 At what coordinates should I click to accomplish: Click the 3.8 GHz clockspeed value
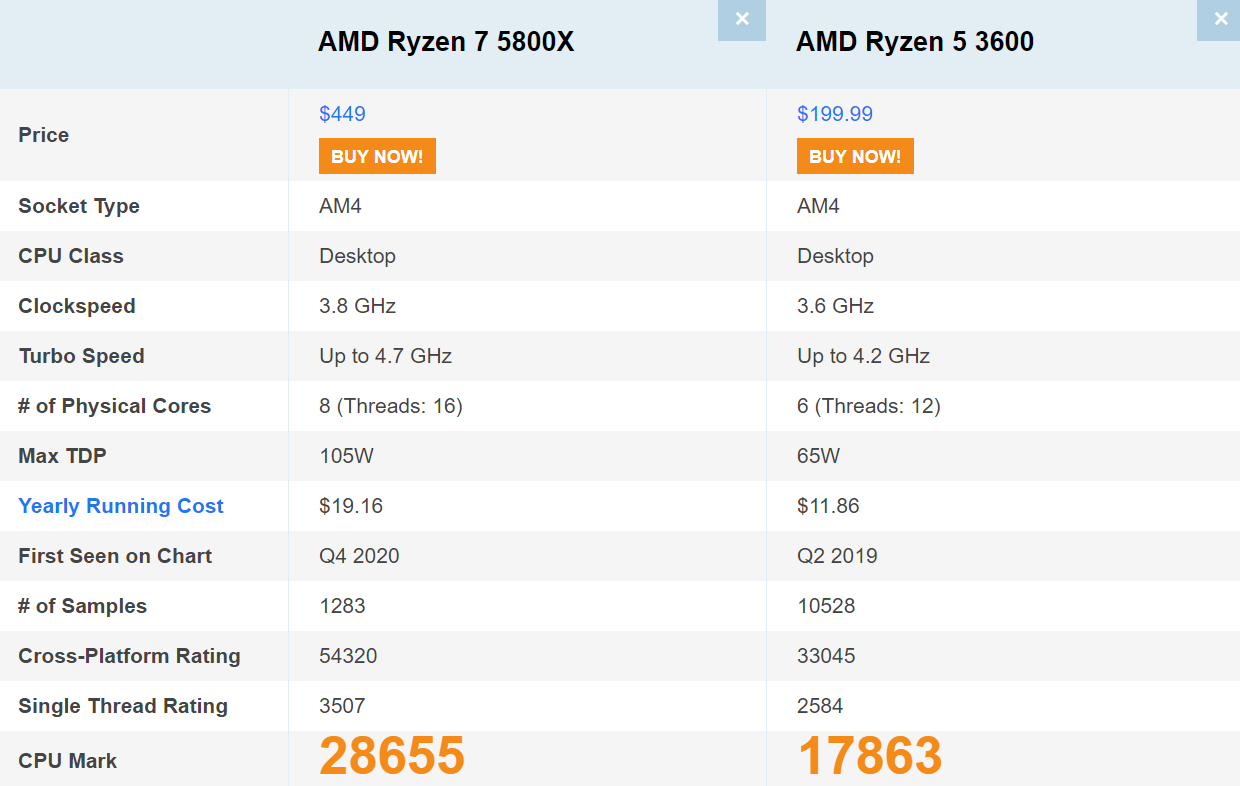(358, 306)
